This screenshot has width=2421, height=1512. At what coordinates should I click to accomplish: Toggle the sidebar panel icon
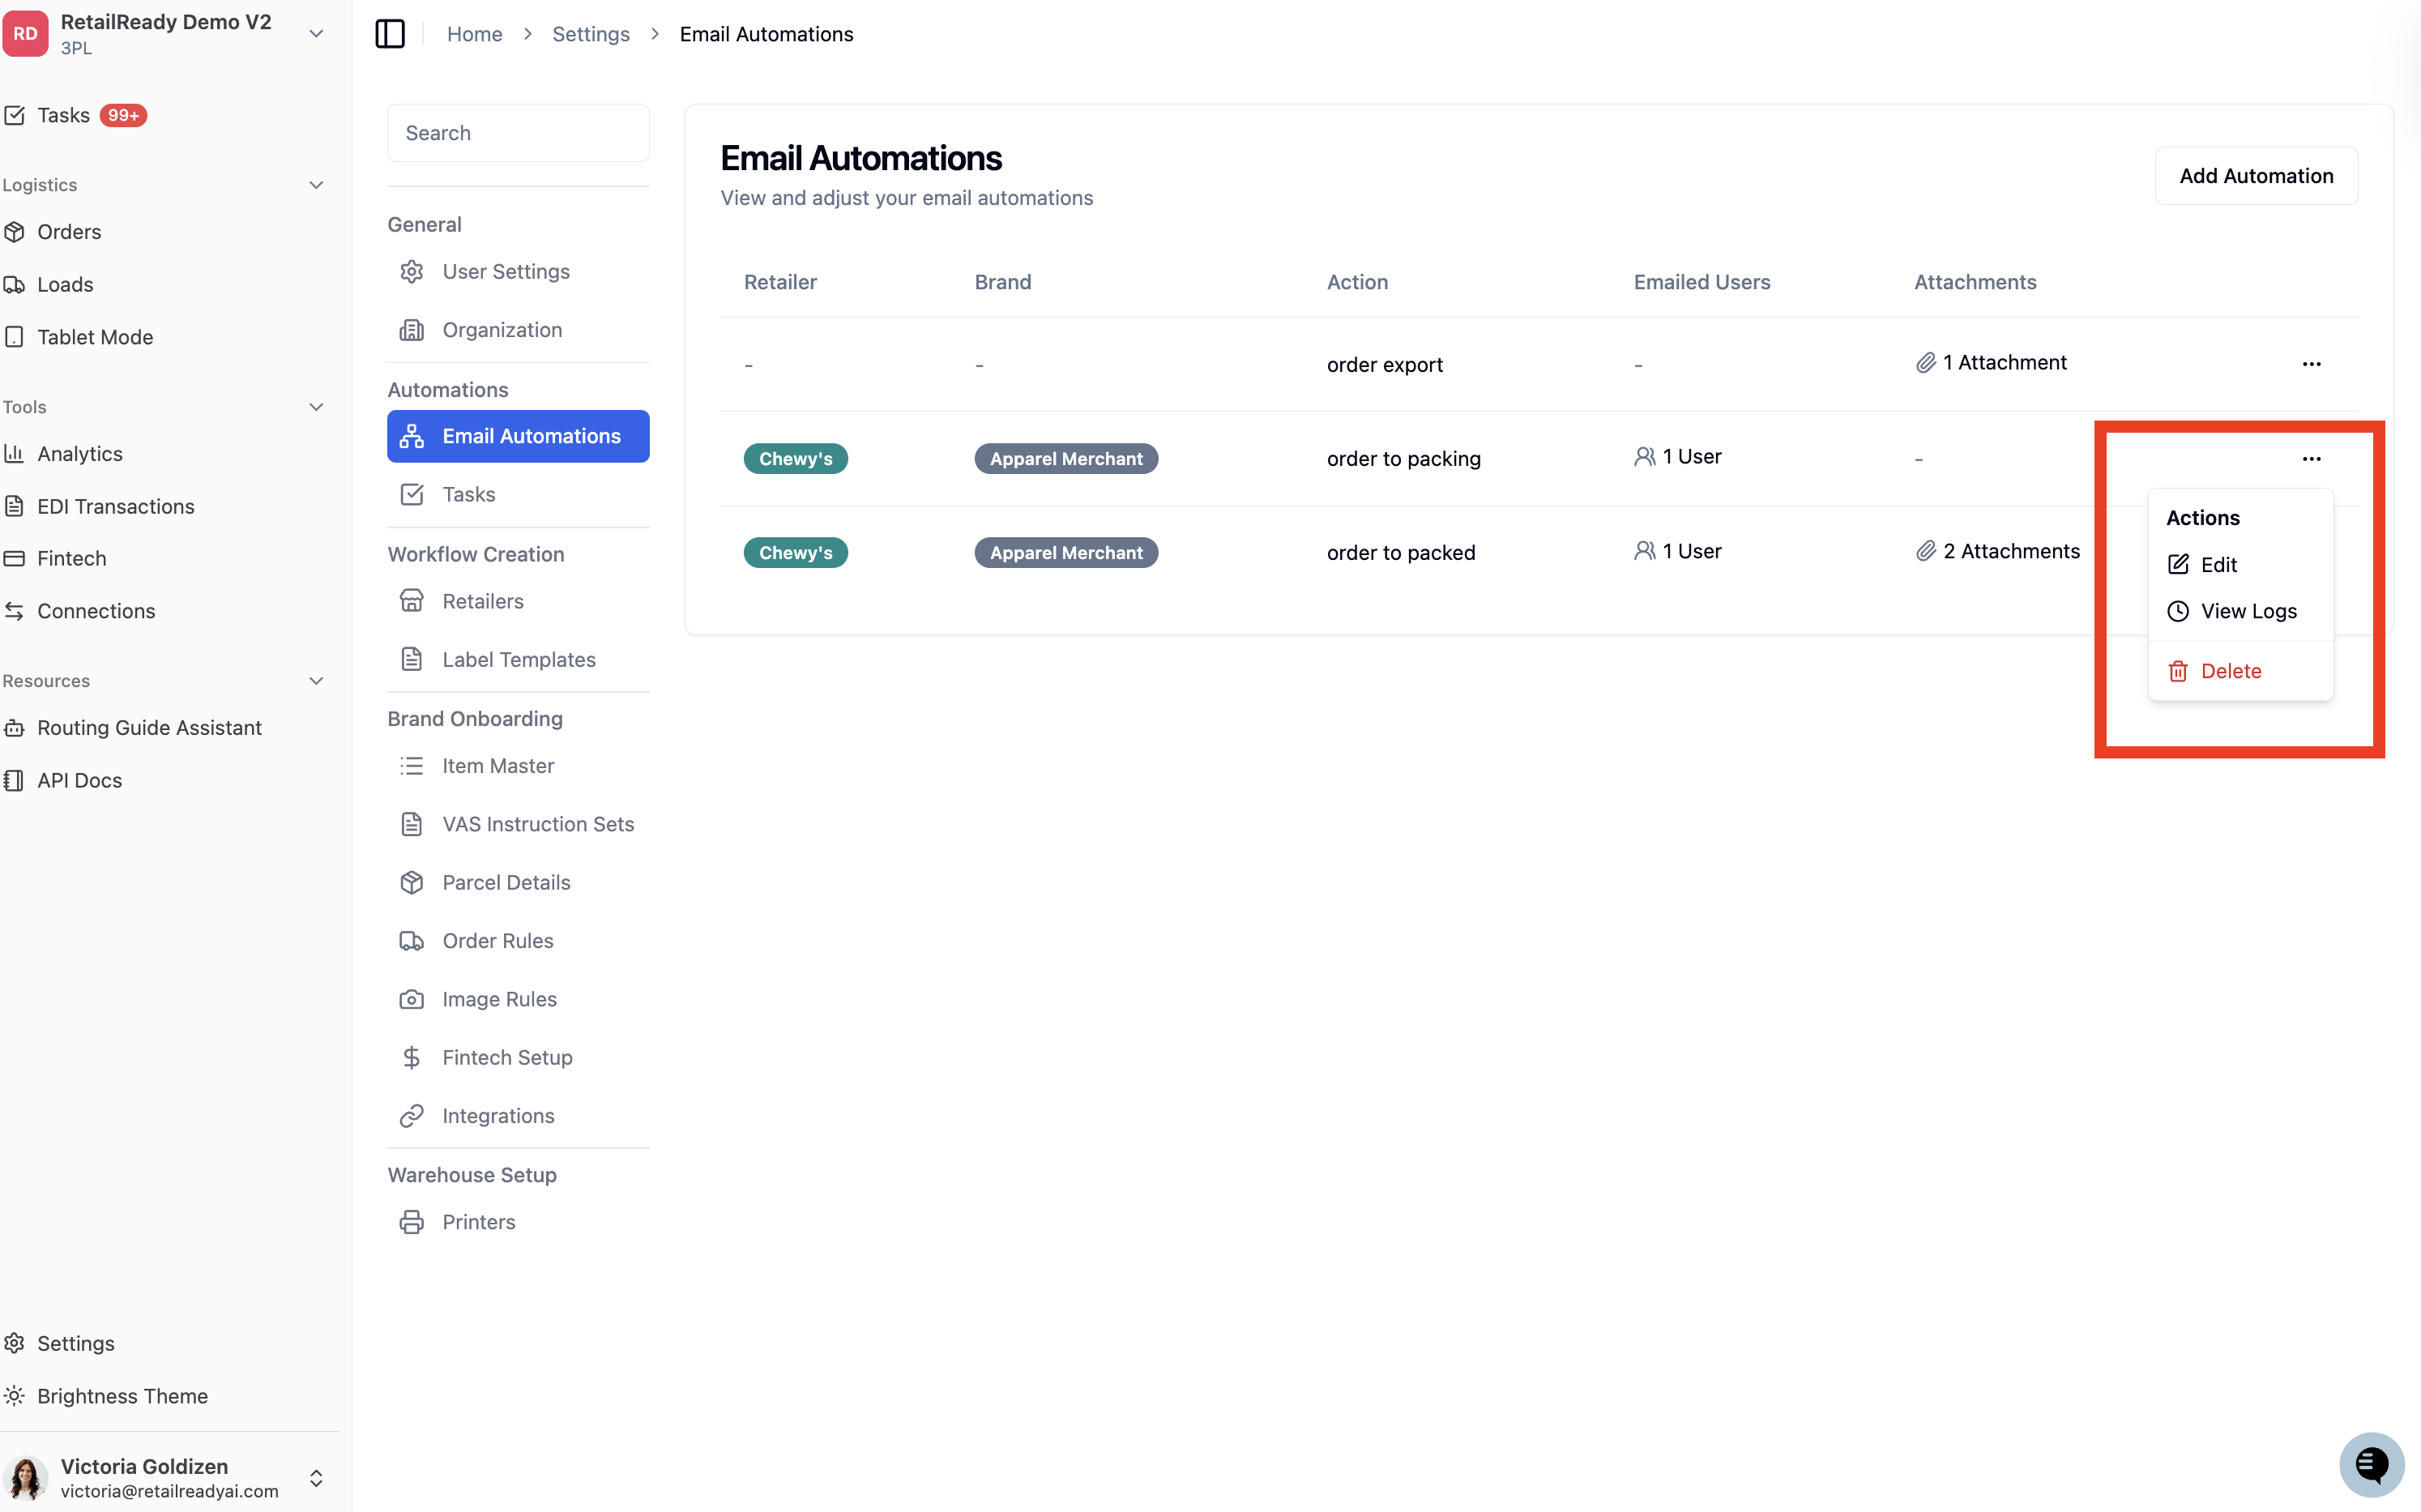tap(389, 34)
